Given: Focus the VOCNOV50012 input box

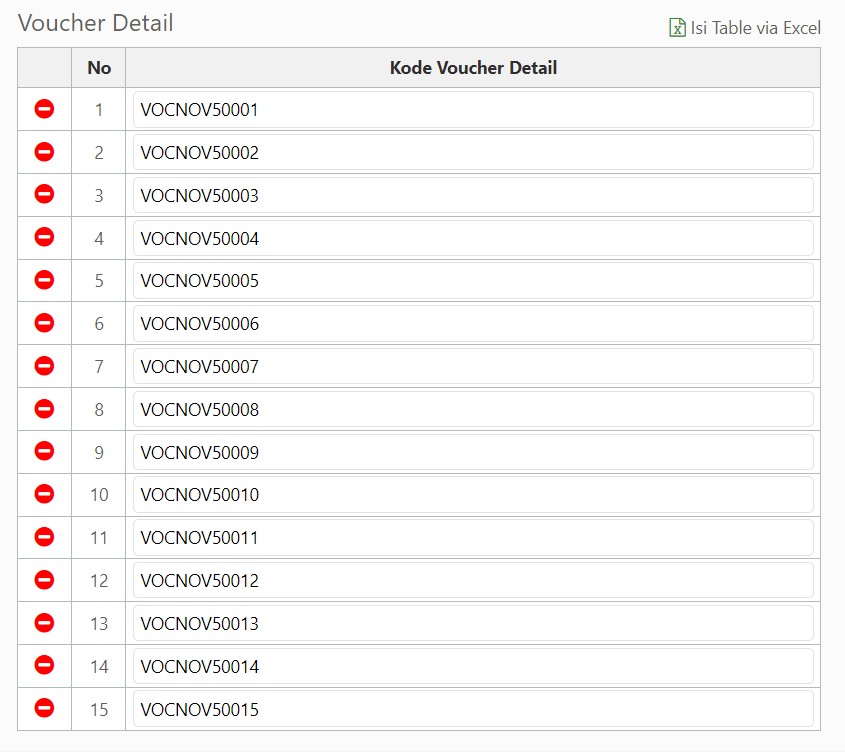Looking at the screenshot, I should click(x=473, y=581).
